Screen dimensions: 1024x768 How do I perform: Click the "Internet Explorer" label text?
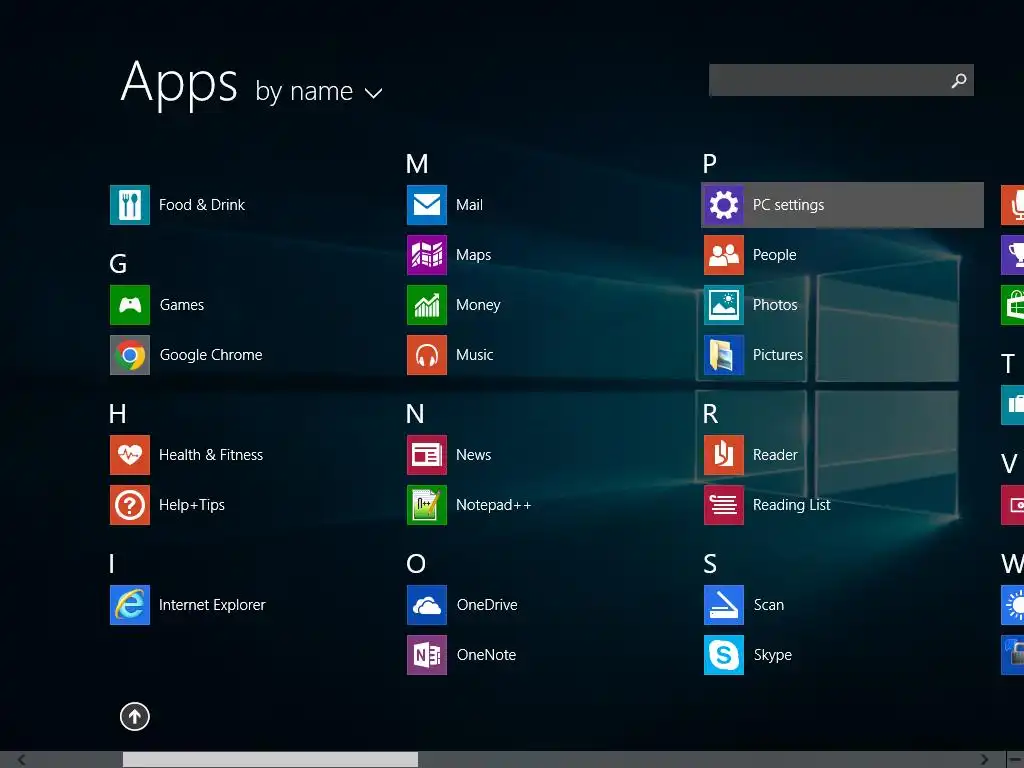click(x=212, y=605)
